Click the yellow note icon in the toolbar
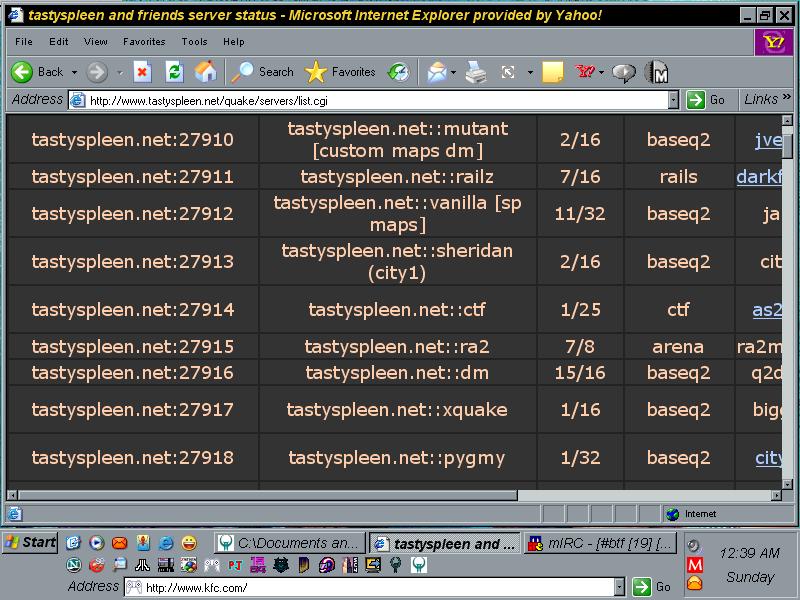Viewport: 800px width, 600px height. [552, 72]
